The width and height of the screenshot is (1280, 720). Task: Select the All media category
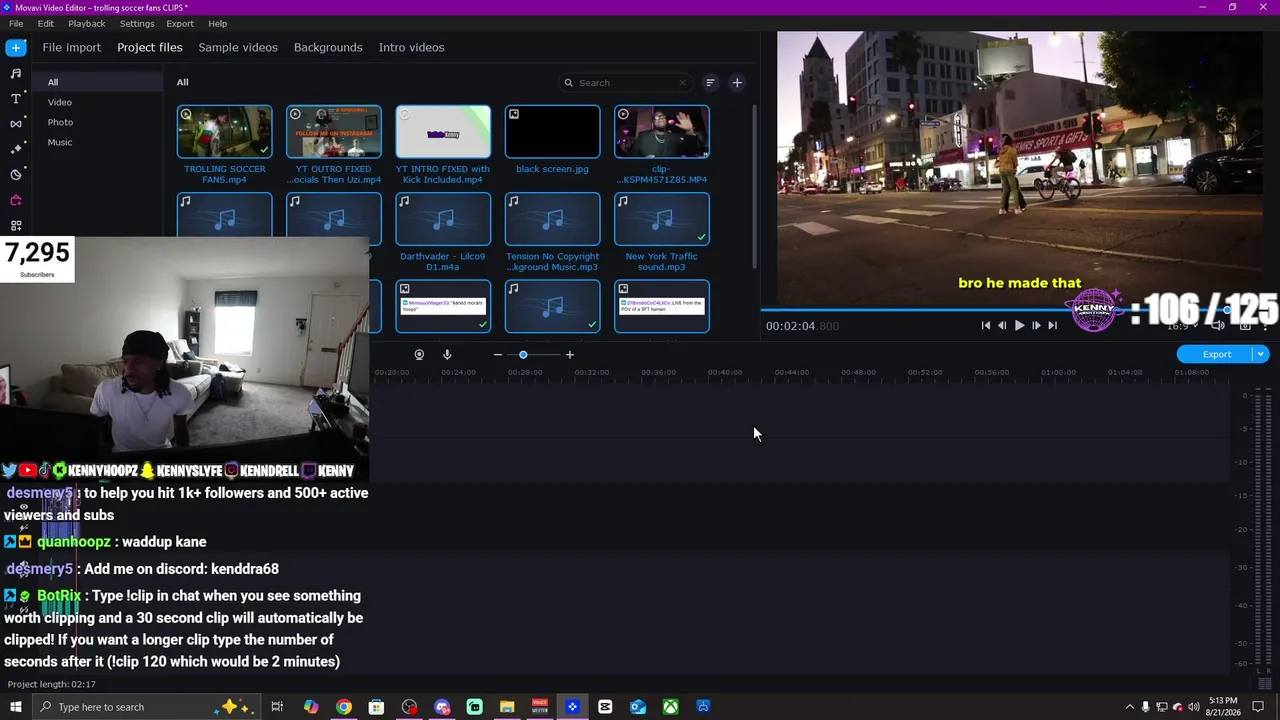pos(98,82)
